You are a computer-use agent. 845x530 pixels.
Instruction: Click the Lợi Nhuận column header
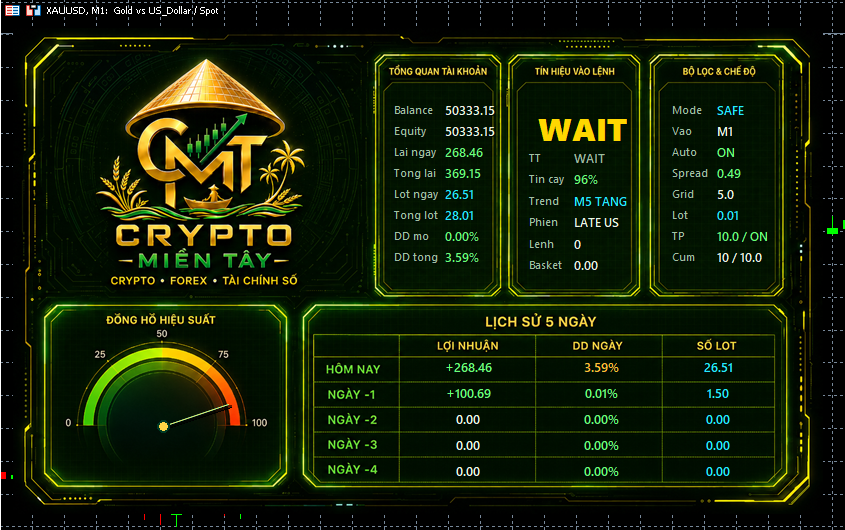coord(467,346)
